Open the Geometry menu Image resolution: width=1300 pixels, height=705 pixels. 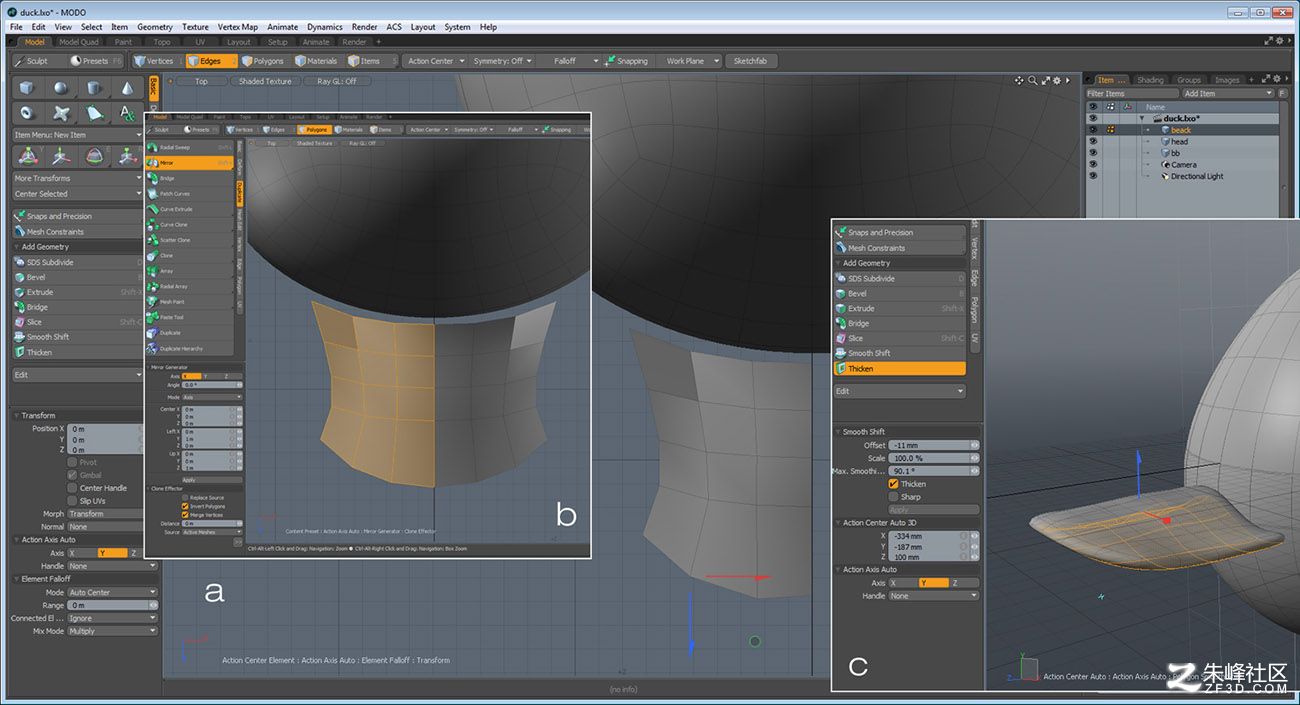(x=155, y=27)
